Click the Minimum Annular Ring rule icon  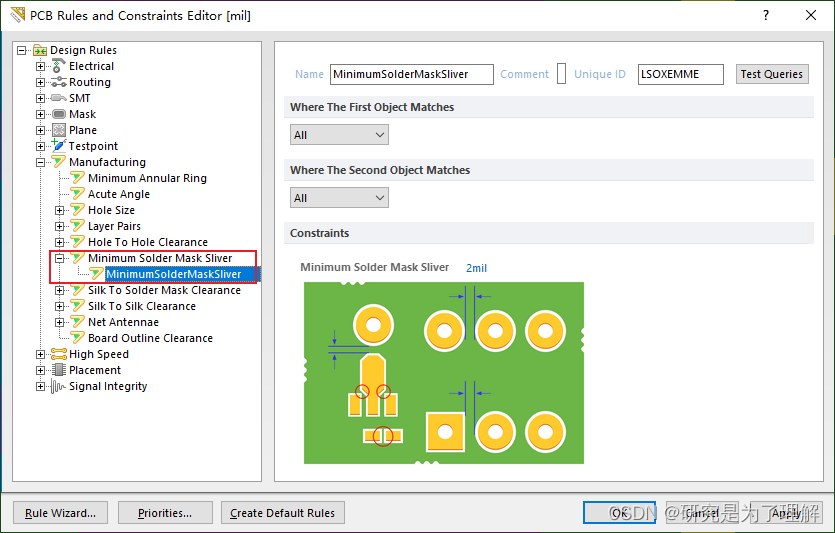[78, 178]
